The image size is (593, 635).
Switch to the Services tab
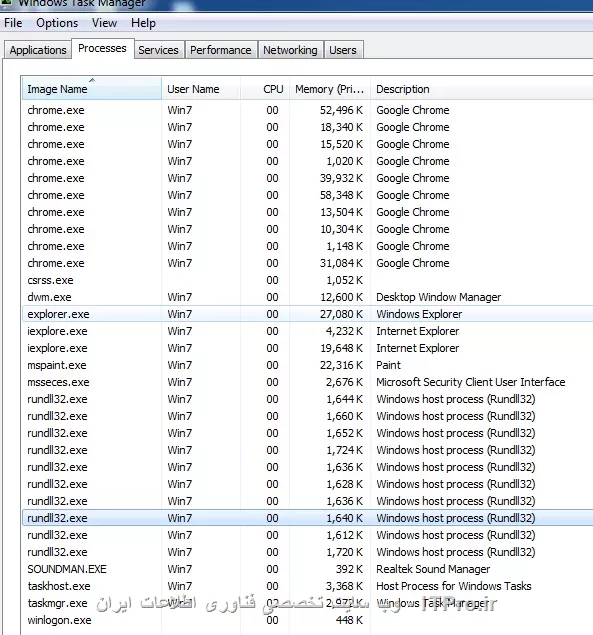(158, 50)
